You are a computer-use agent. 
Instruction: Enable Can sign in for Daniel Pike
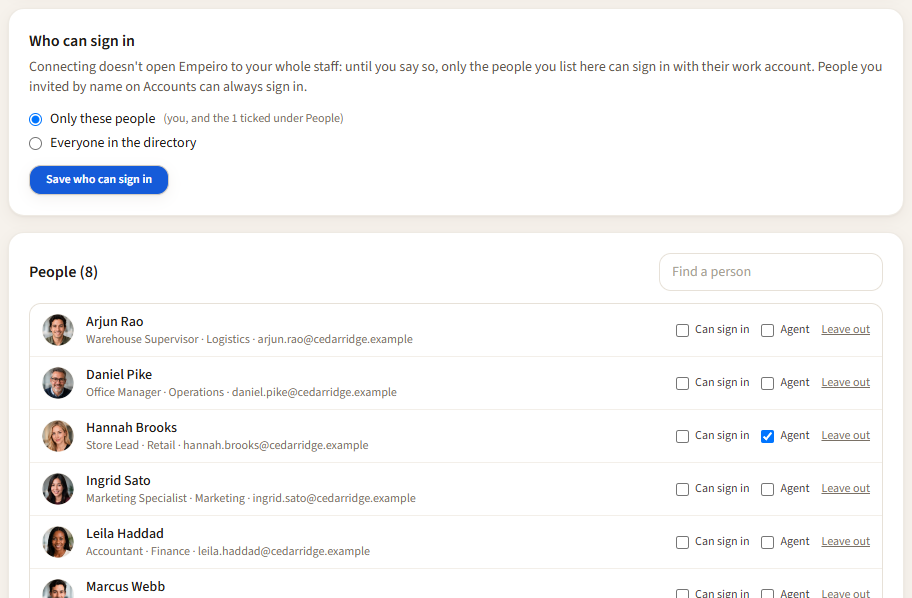(682, 383)
